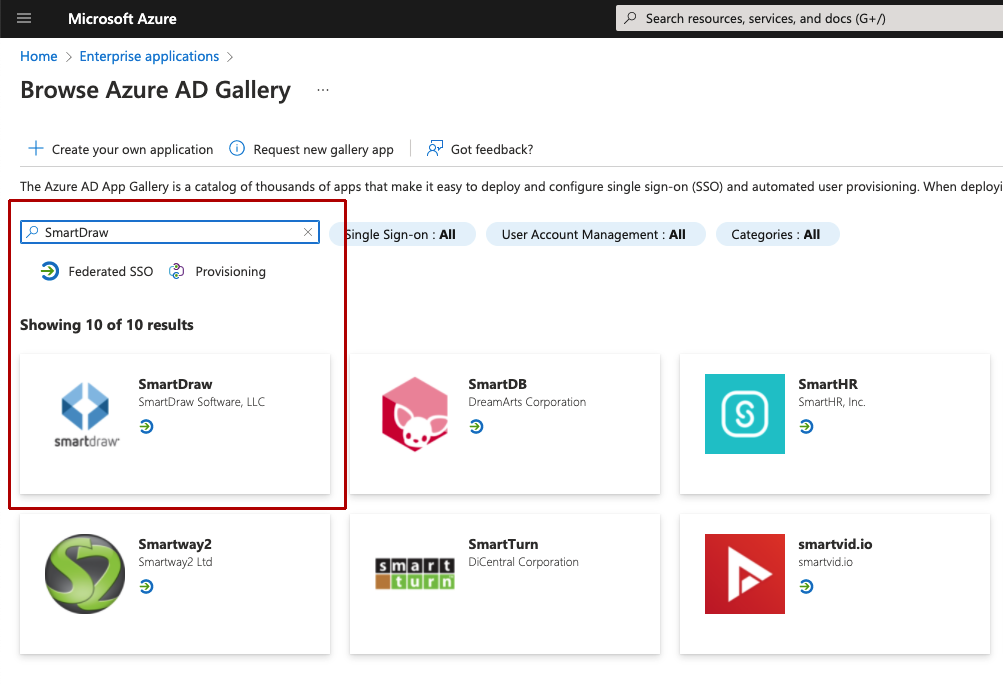The image size is (1003, 688).
Task: Click the red smartvid.io logo icon
Action: 744,574
